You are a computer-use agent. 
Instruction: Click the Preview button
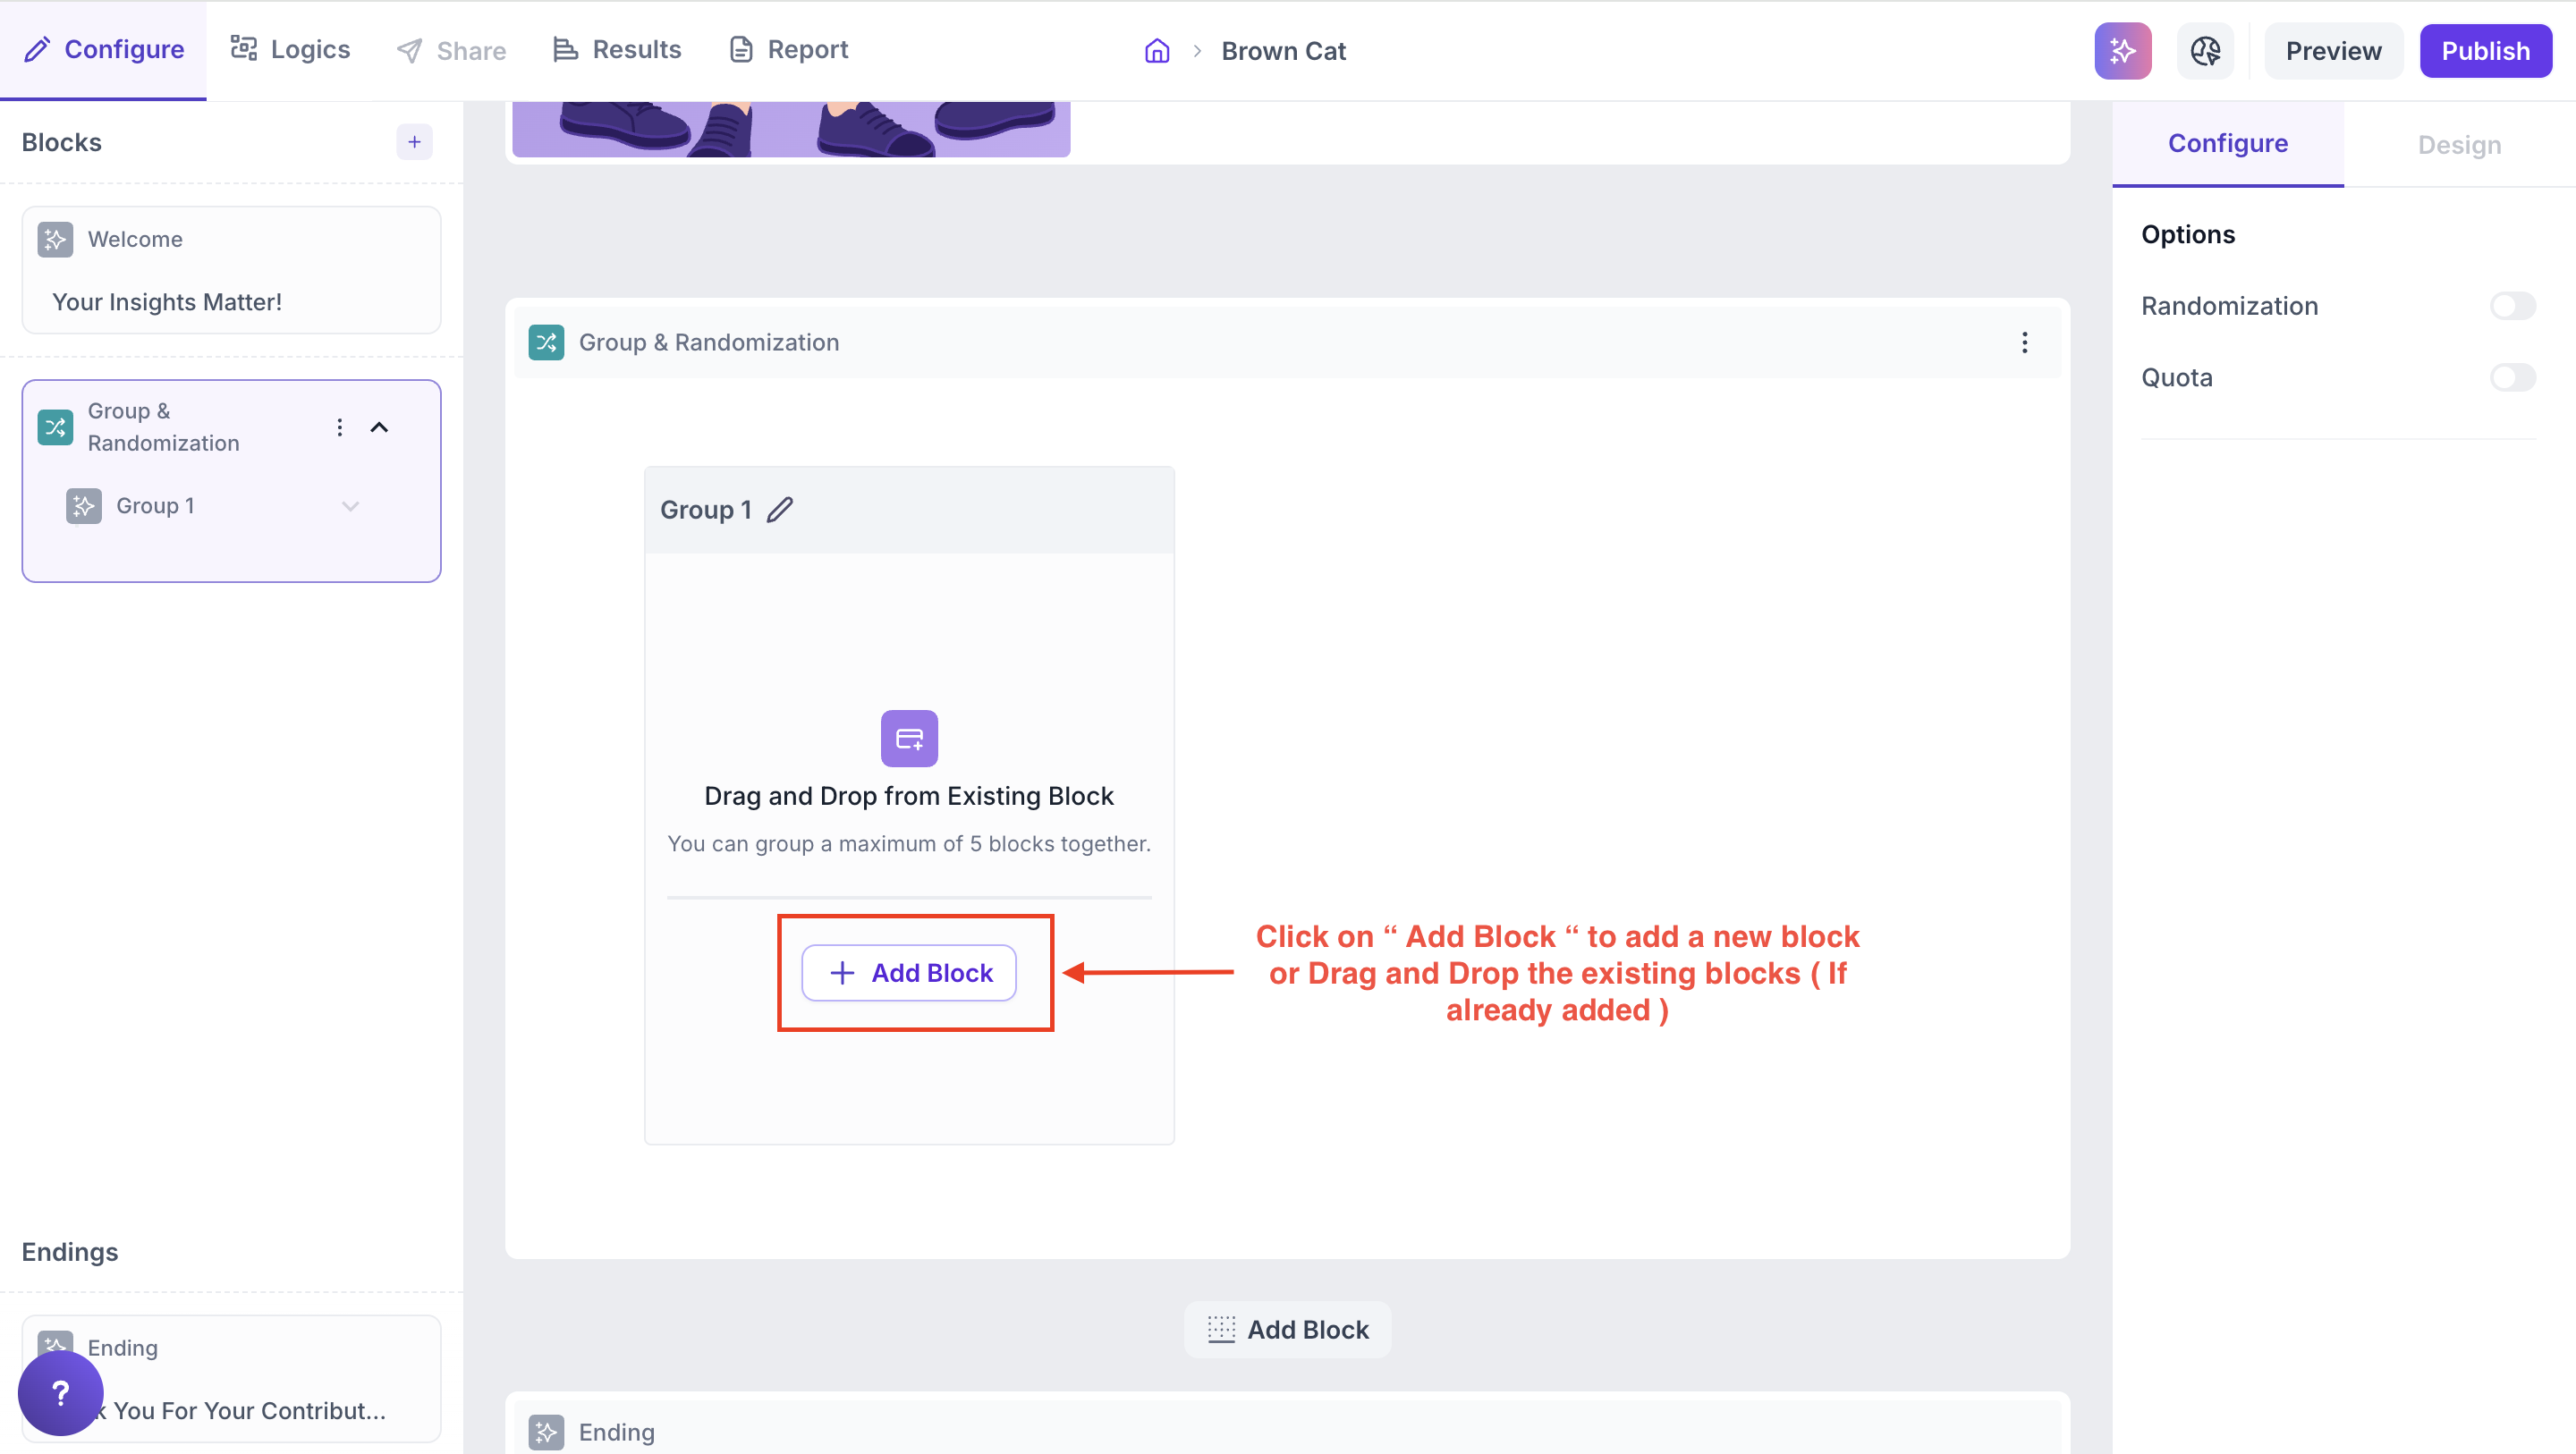[x=2333, y=51]
